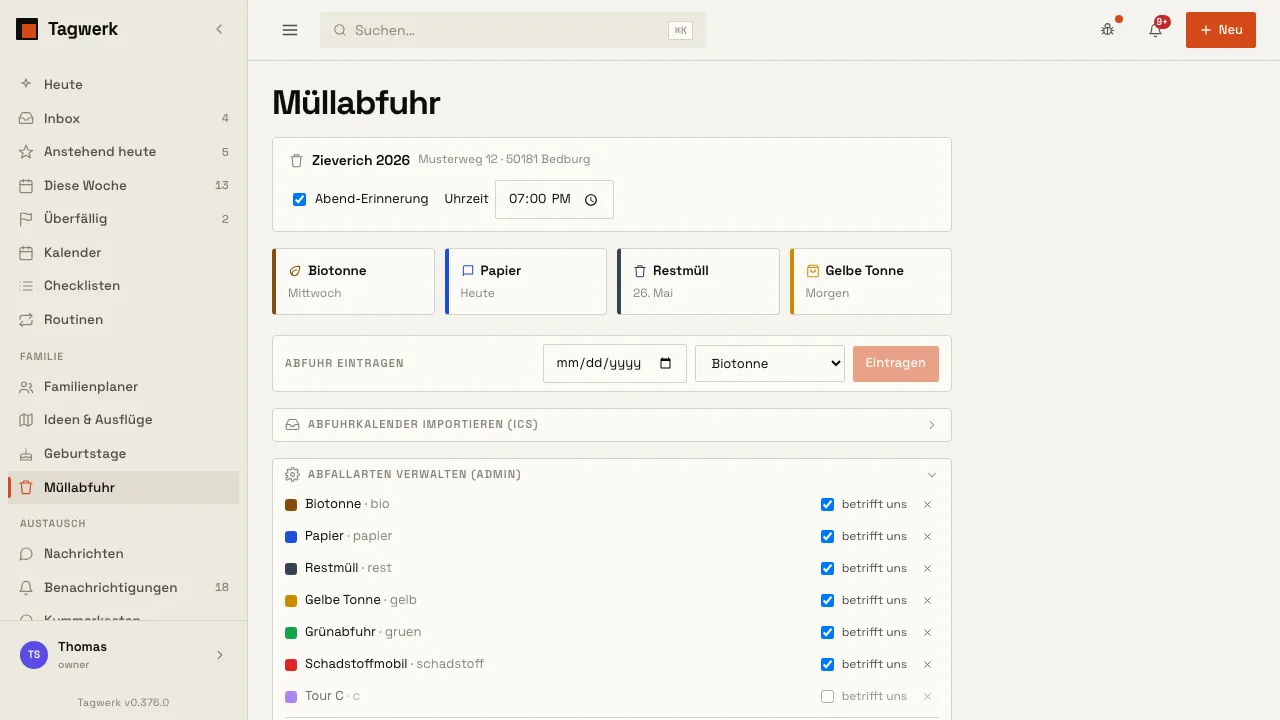Click the gear icon in Abfallarten verwalten
The height and width of the screenshot is (720, 1280).
tap(293, 475)
